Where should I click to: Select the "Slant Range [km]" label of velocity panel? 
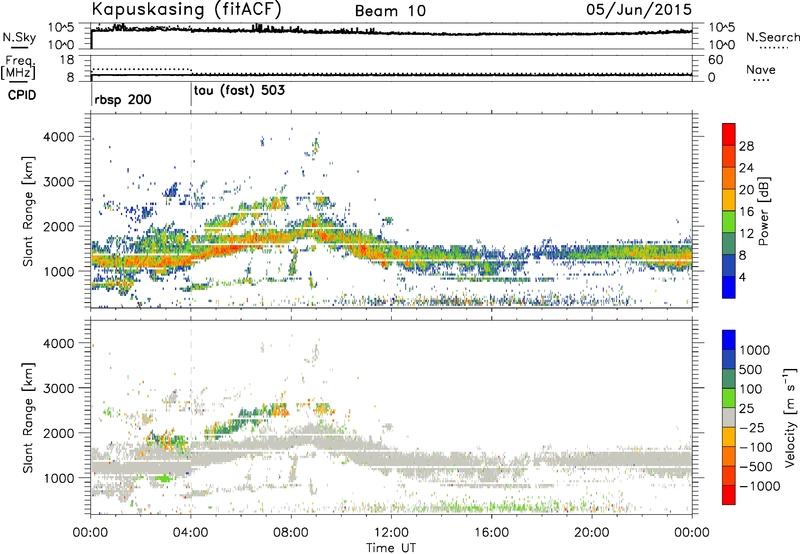[x=29, y=418]
